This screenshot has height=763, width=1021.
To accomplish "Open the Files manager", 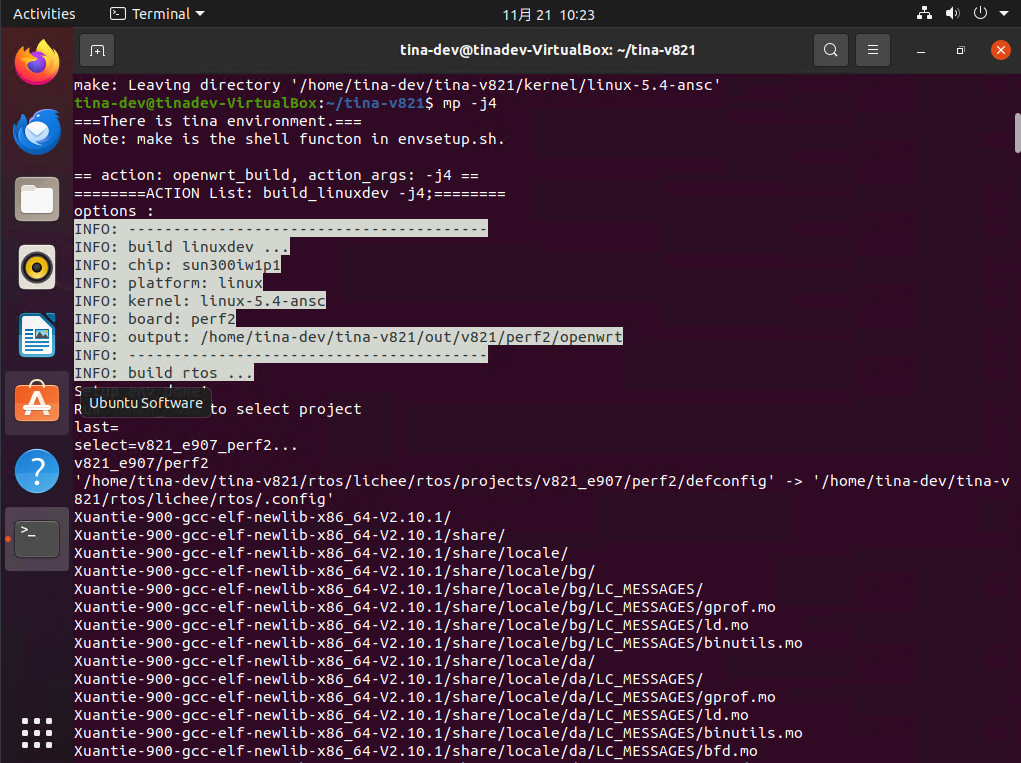I will [x=37, y=199].
